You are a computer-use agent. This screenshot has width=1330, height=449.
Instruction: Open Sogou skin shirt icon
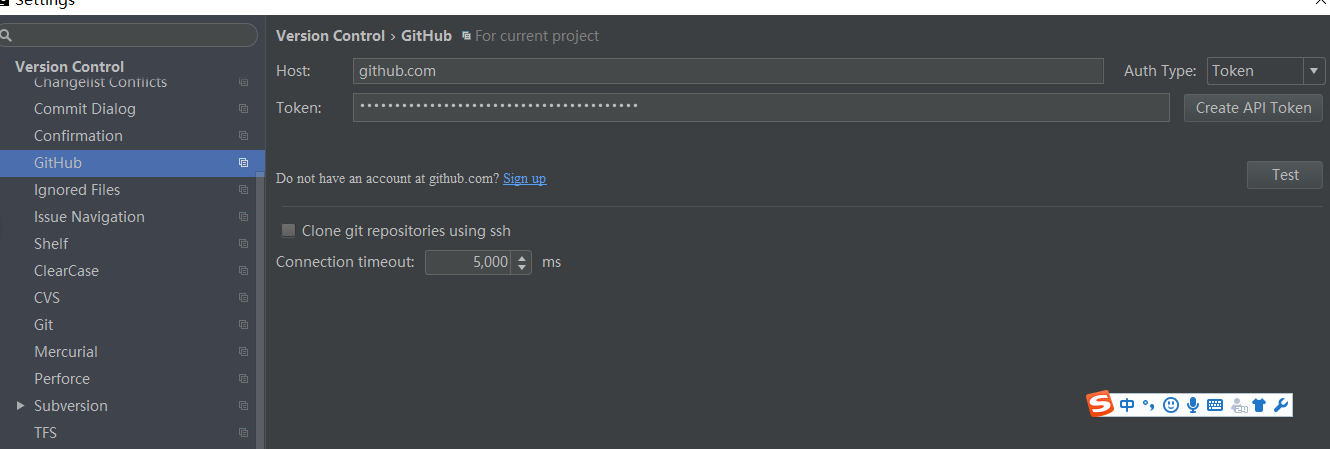(1259, 405)
